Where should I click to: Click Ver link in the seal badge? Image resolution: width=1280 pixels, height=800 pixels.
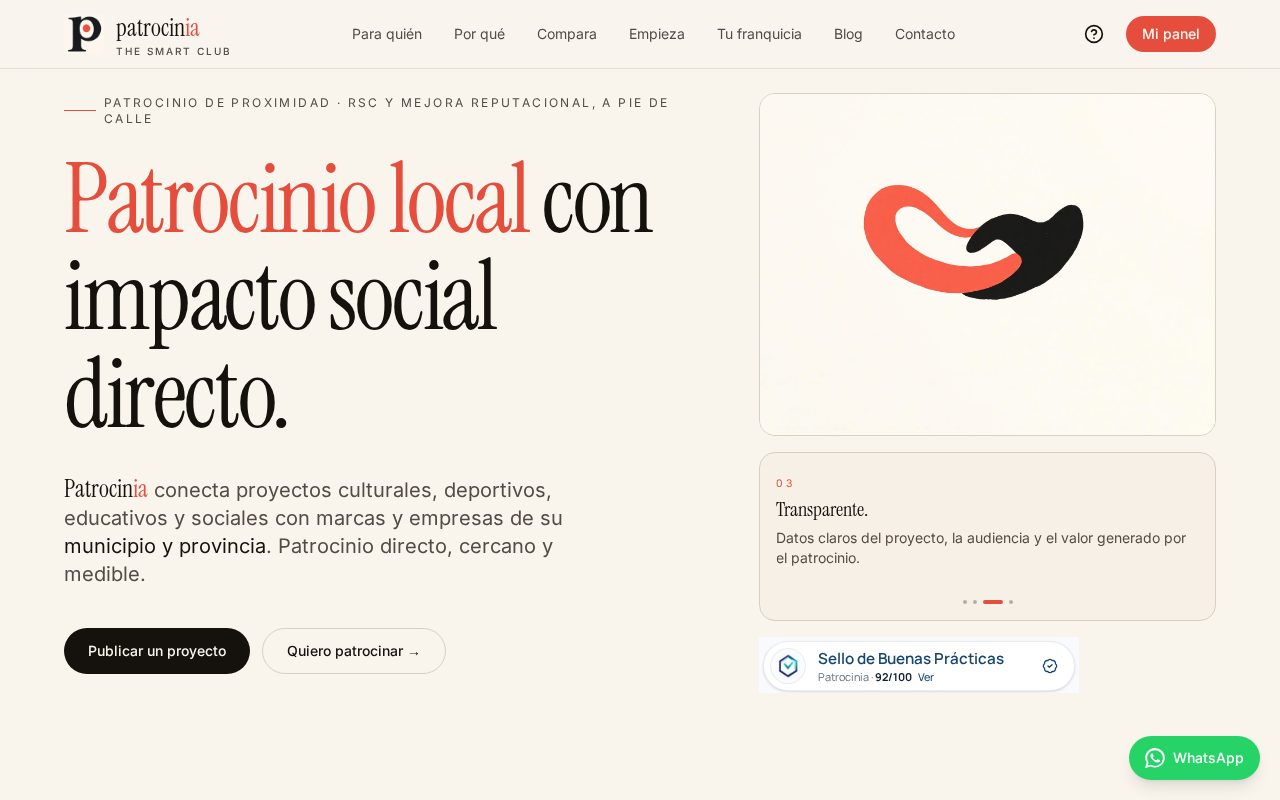coord(926,677)
